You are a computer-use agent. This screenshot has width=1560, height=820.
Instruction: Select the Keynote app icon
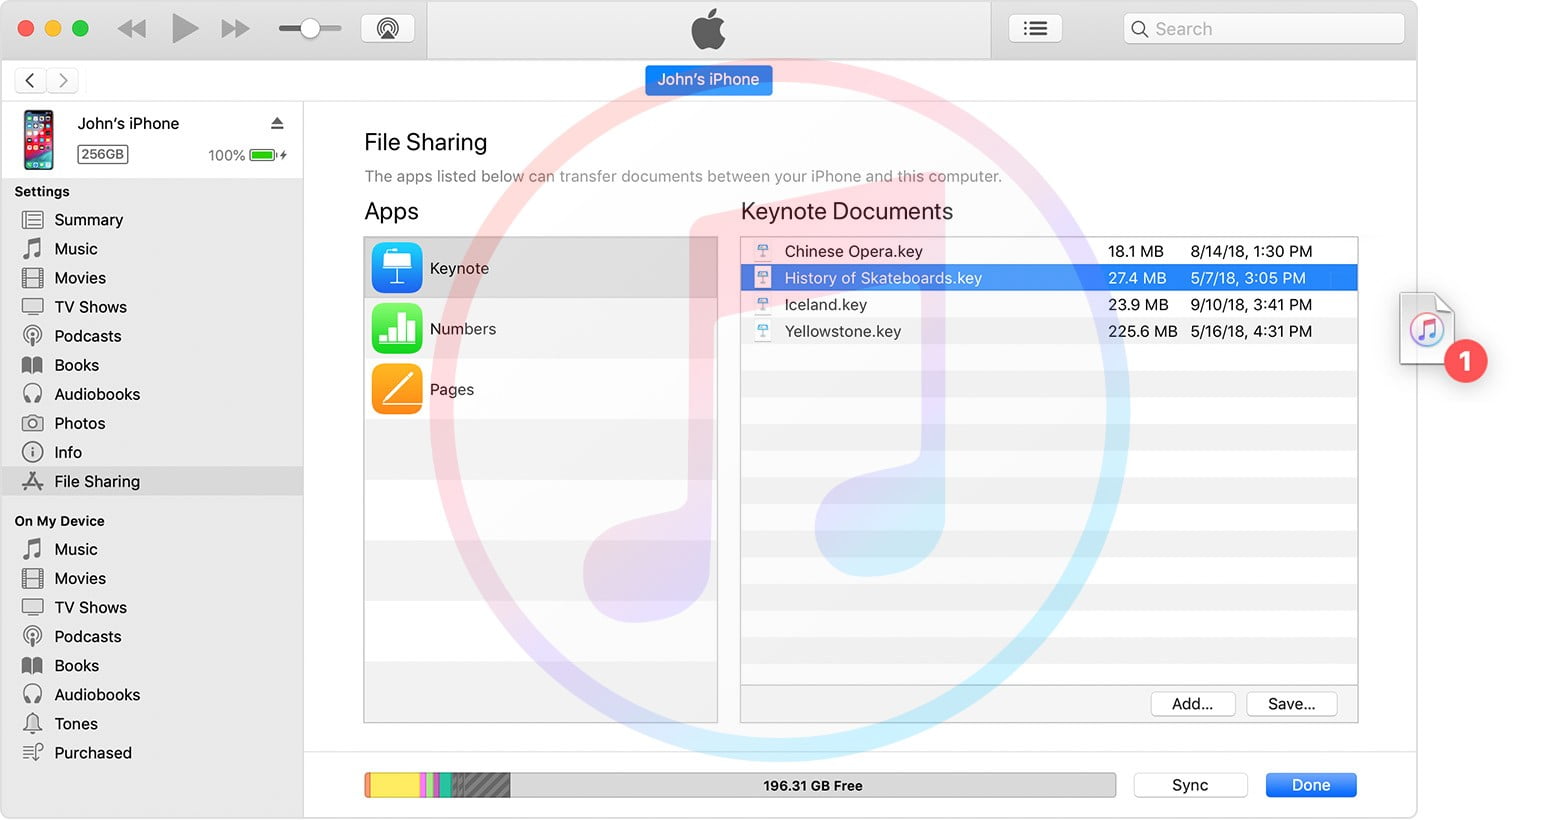click(x=397, y=268)
